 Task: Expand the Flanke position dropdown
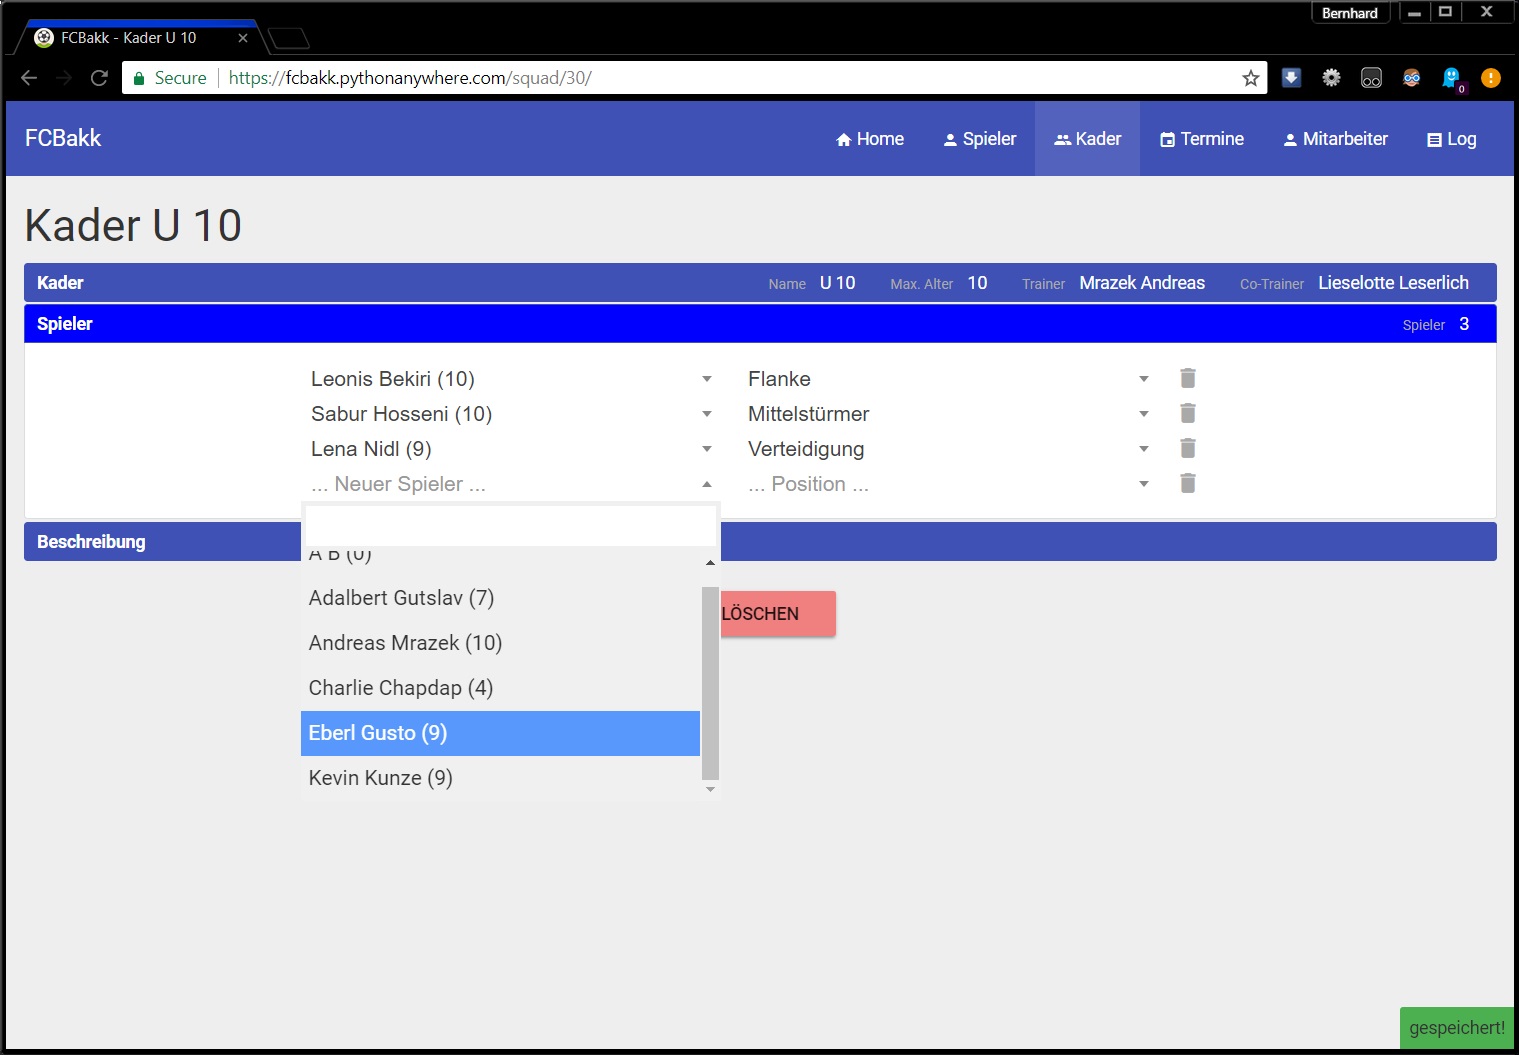point(947,379)
